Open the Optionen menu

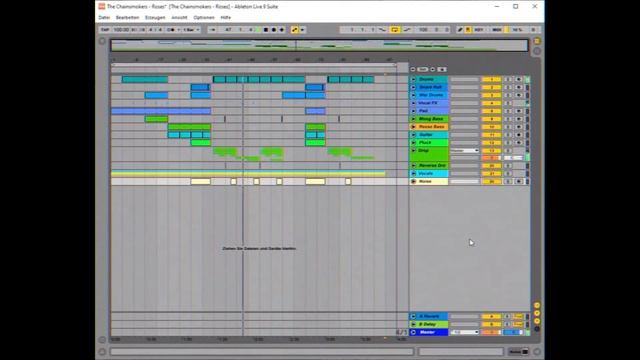coord(204,18)
